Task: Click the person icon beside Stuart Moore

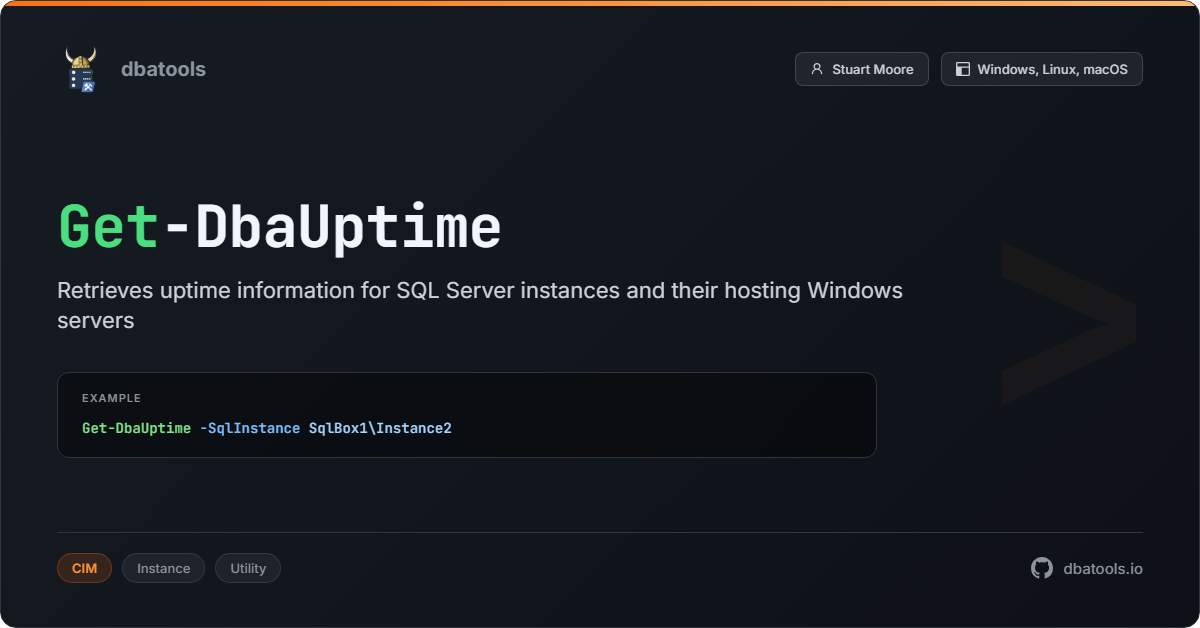Action: tap(817, 69)
